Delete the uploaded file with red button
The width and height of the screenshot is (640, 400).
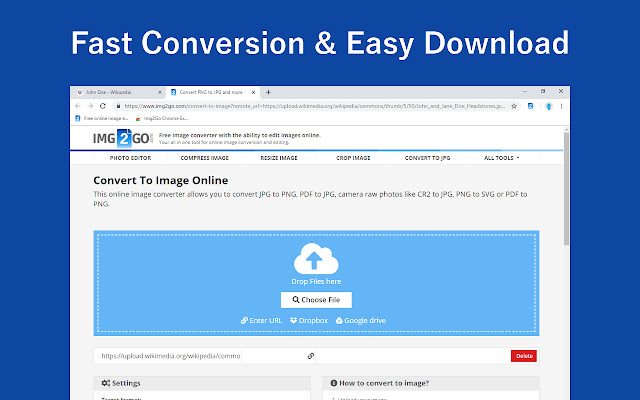(523, 355)
